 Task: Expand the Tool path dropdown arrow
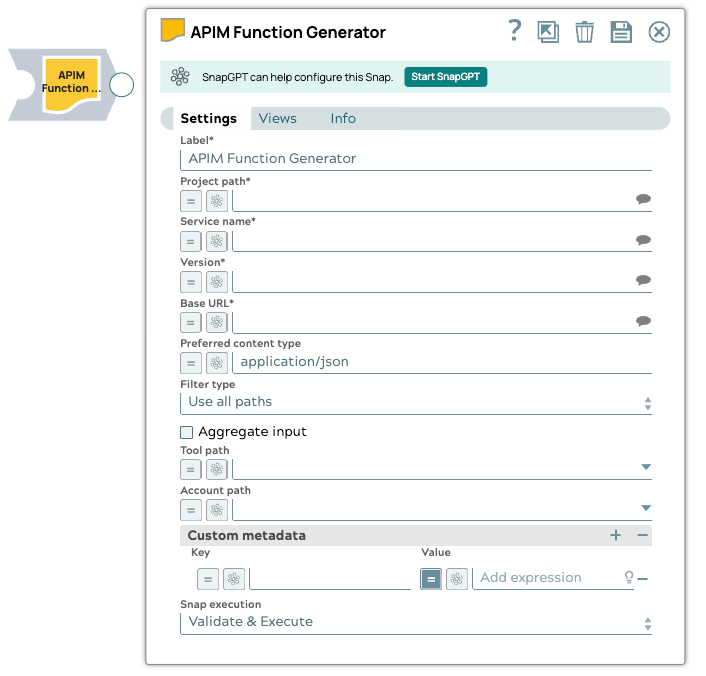(646, 468)
